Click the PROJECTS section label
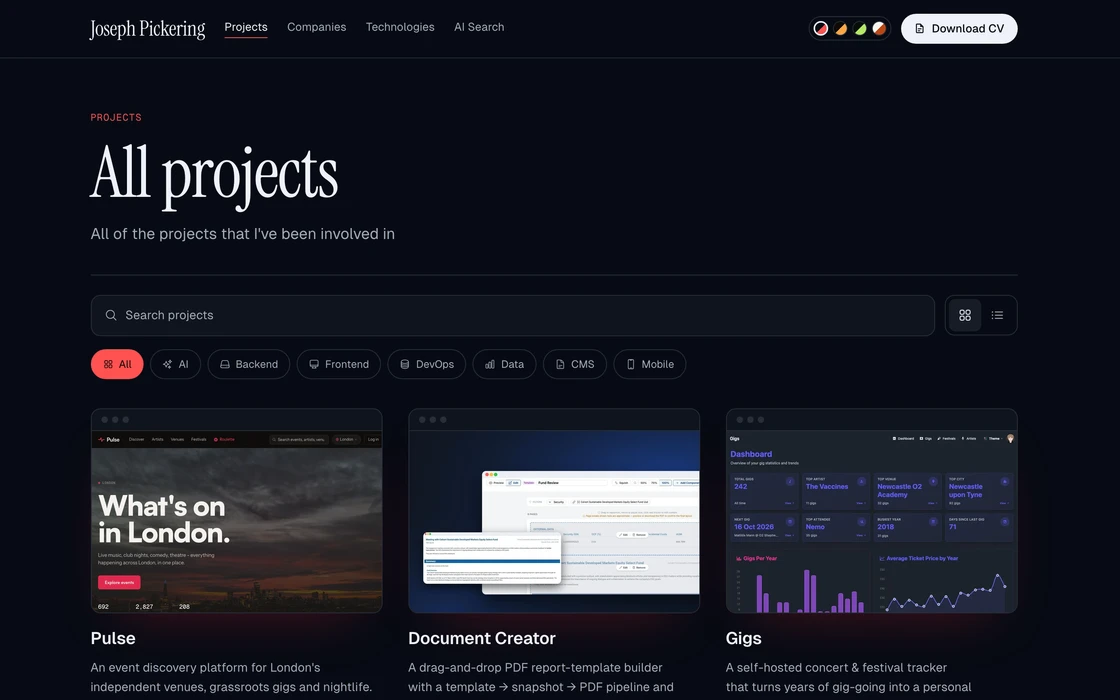Image resolution: width=1120 pixels, height=700 pixels. pos(116,117)
